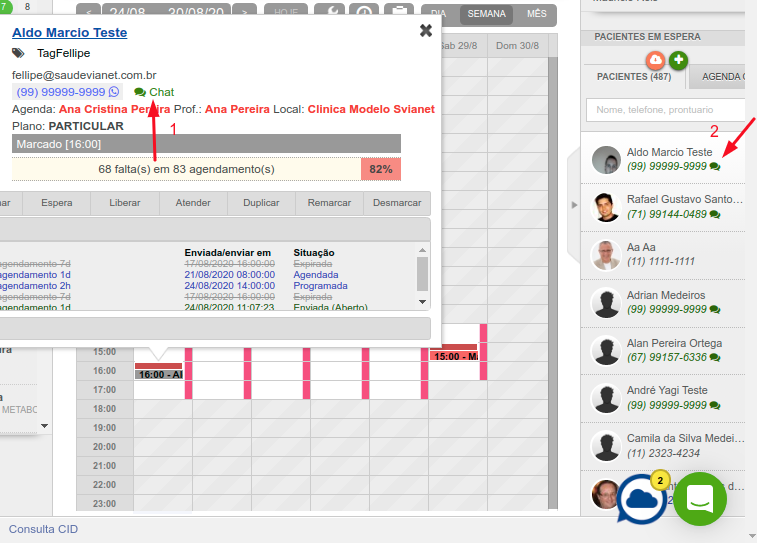Click the tag icon beside TagFellipe

coord(18,53)
